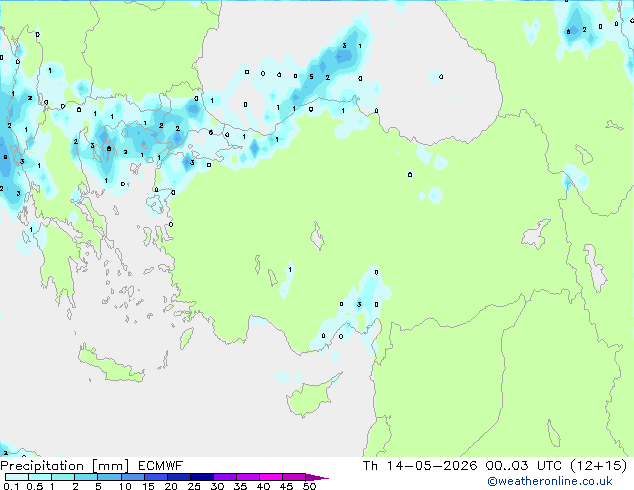The width and height of the screenshot is (634, 490).
Task: Click the "Precipitation [mm]" title text
Action: pyautogui.click(x=65, y=466)
